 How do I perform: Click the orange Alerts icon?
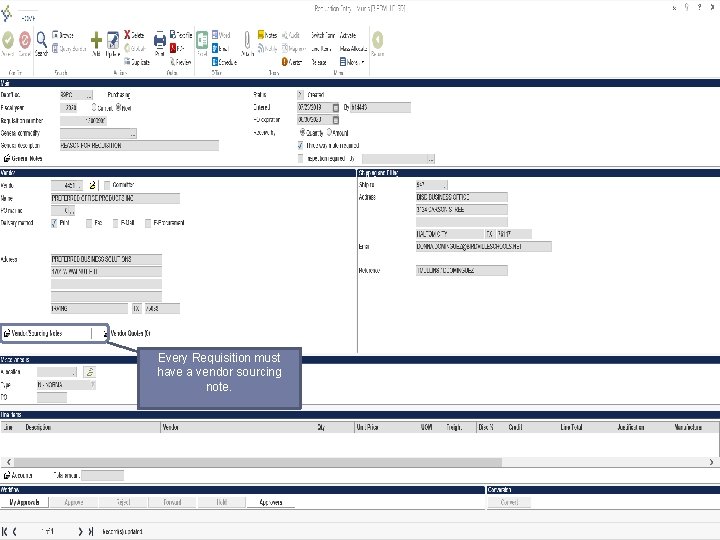(285, 62)
